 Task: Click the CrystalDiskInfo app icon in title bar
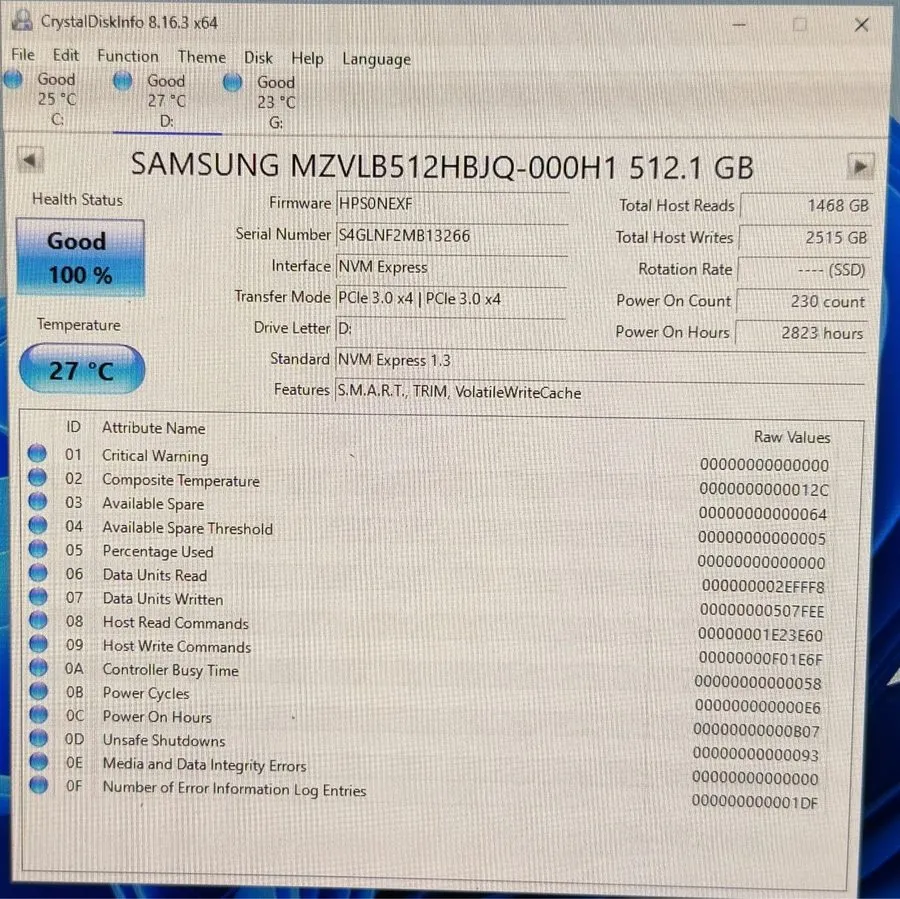pyautogui.click(x=22, y=20)
